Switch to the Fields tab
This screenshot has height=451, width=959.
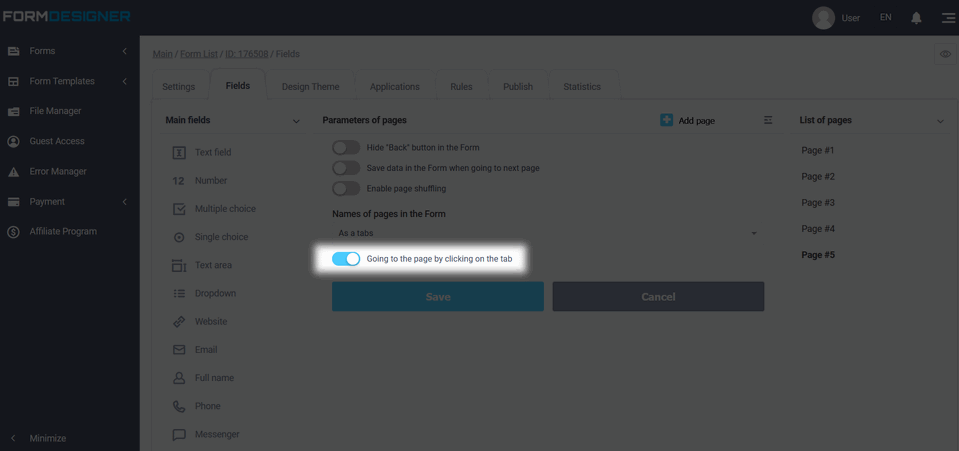(x=238, y=85)
